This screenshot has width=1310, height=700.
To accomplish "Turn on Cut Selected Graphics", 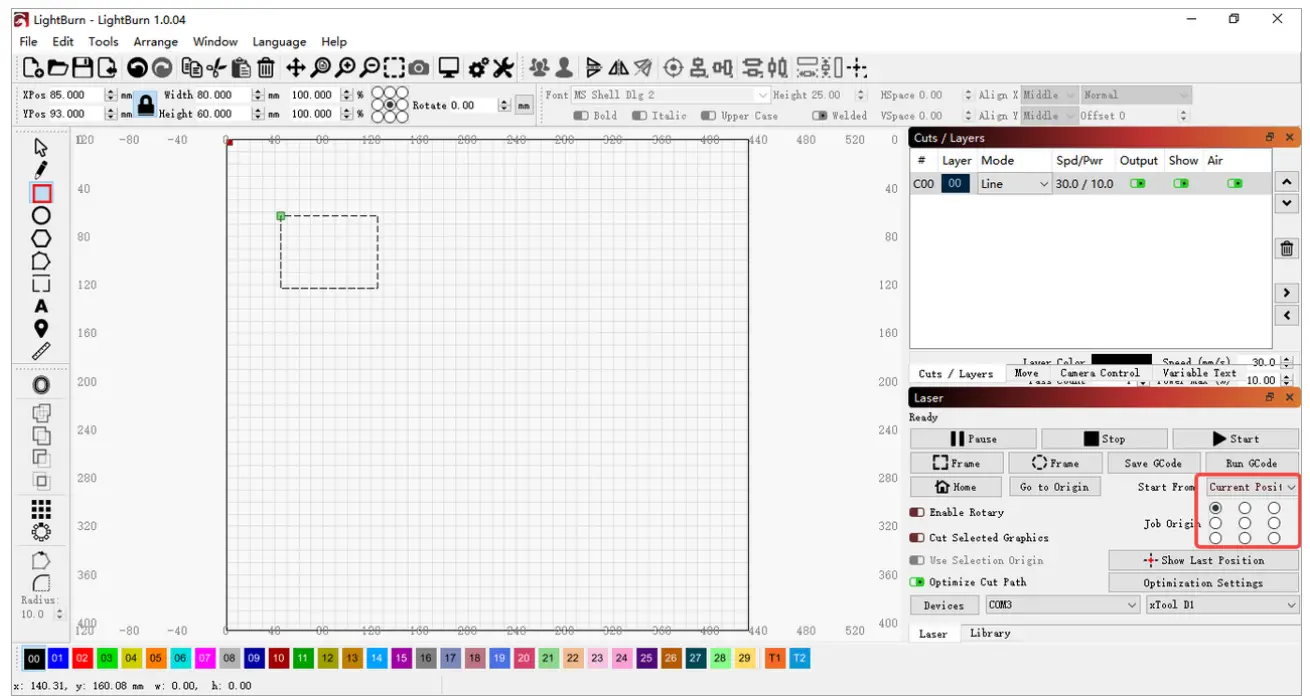I will [x=917, y=537].
